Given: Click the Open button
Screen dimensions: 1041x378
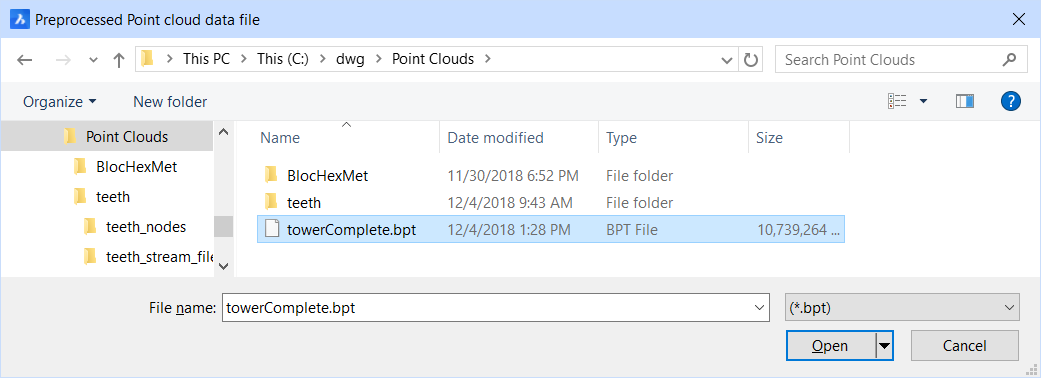Looking at the screenshot, I should [x=831, y=345].
